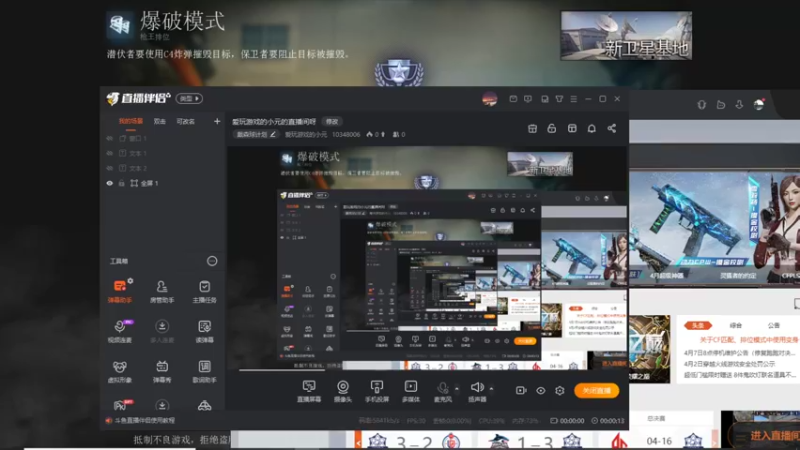Expand speaker options arrow
This screenshot has width=800, height=450.
(491, 389)
